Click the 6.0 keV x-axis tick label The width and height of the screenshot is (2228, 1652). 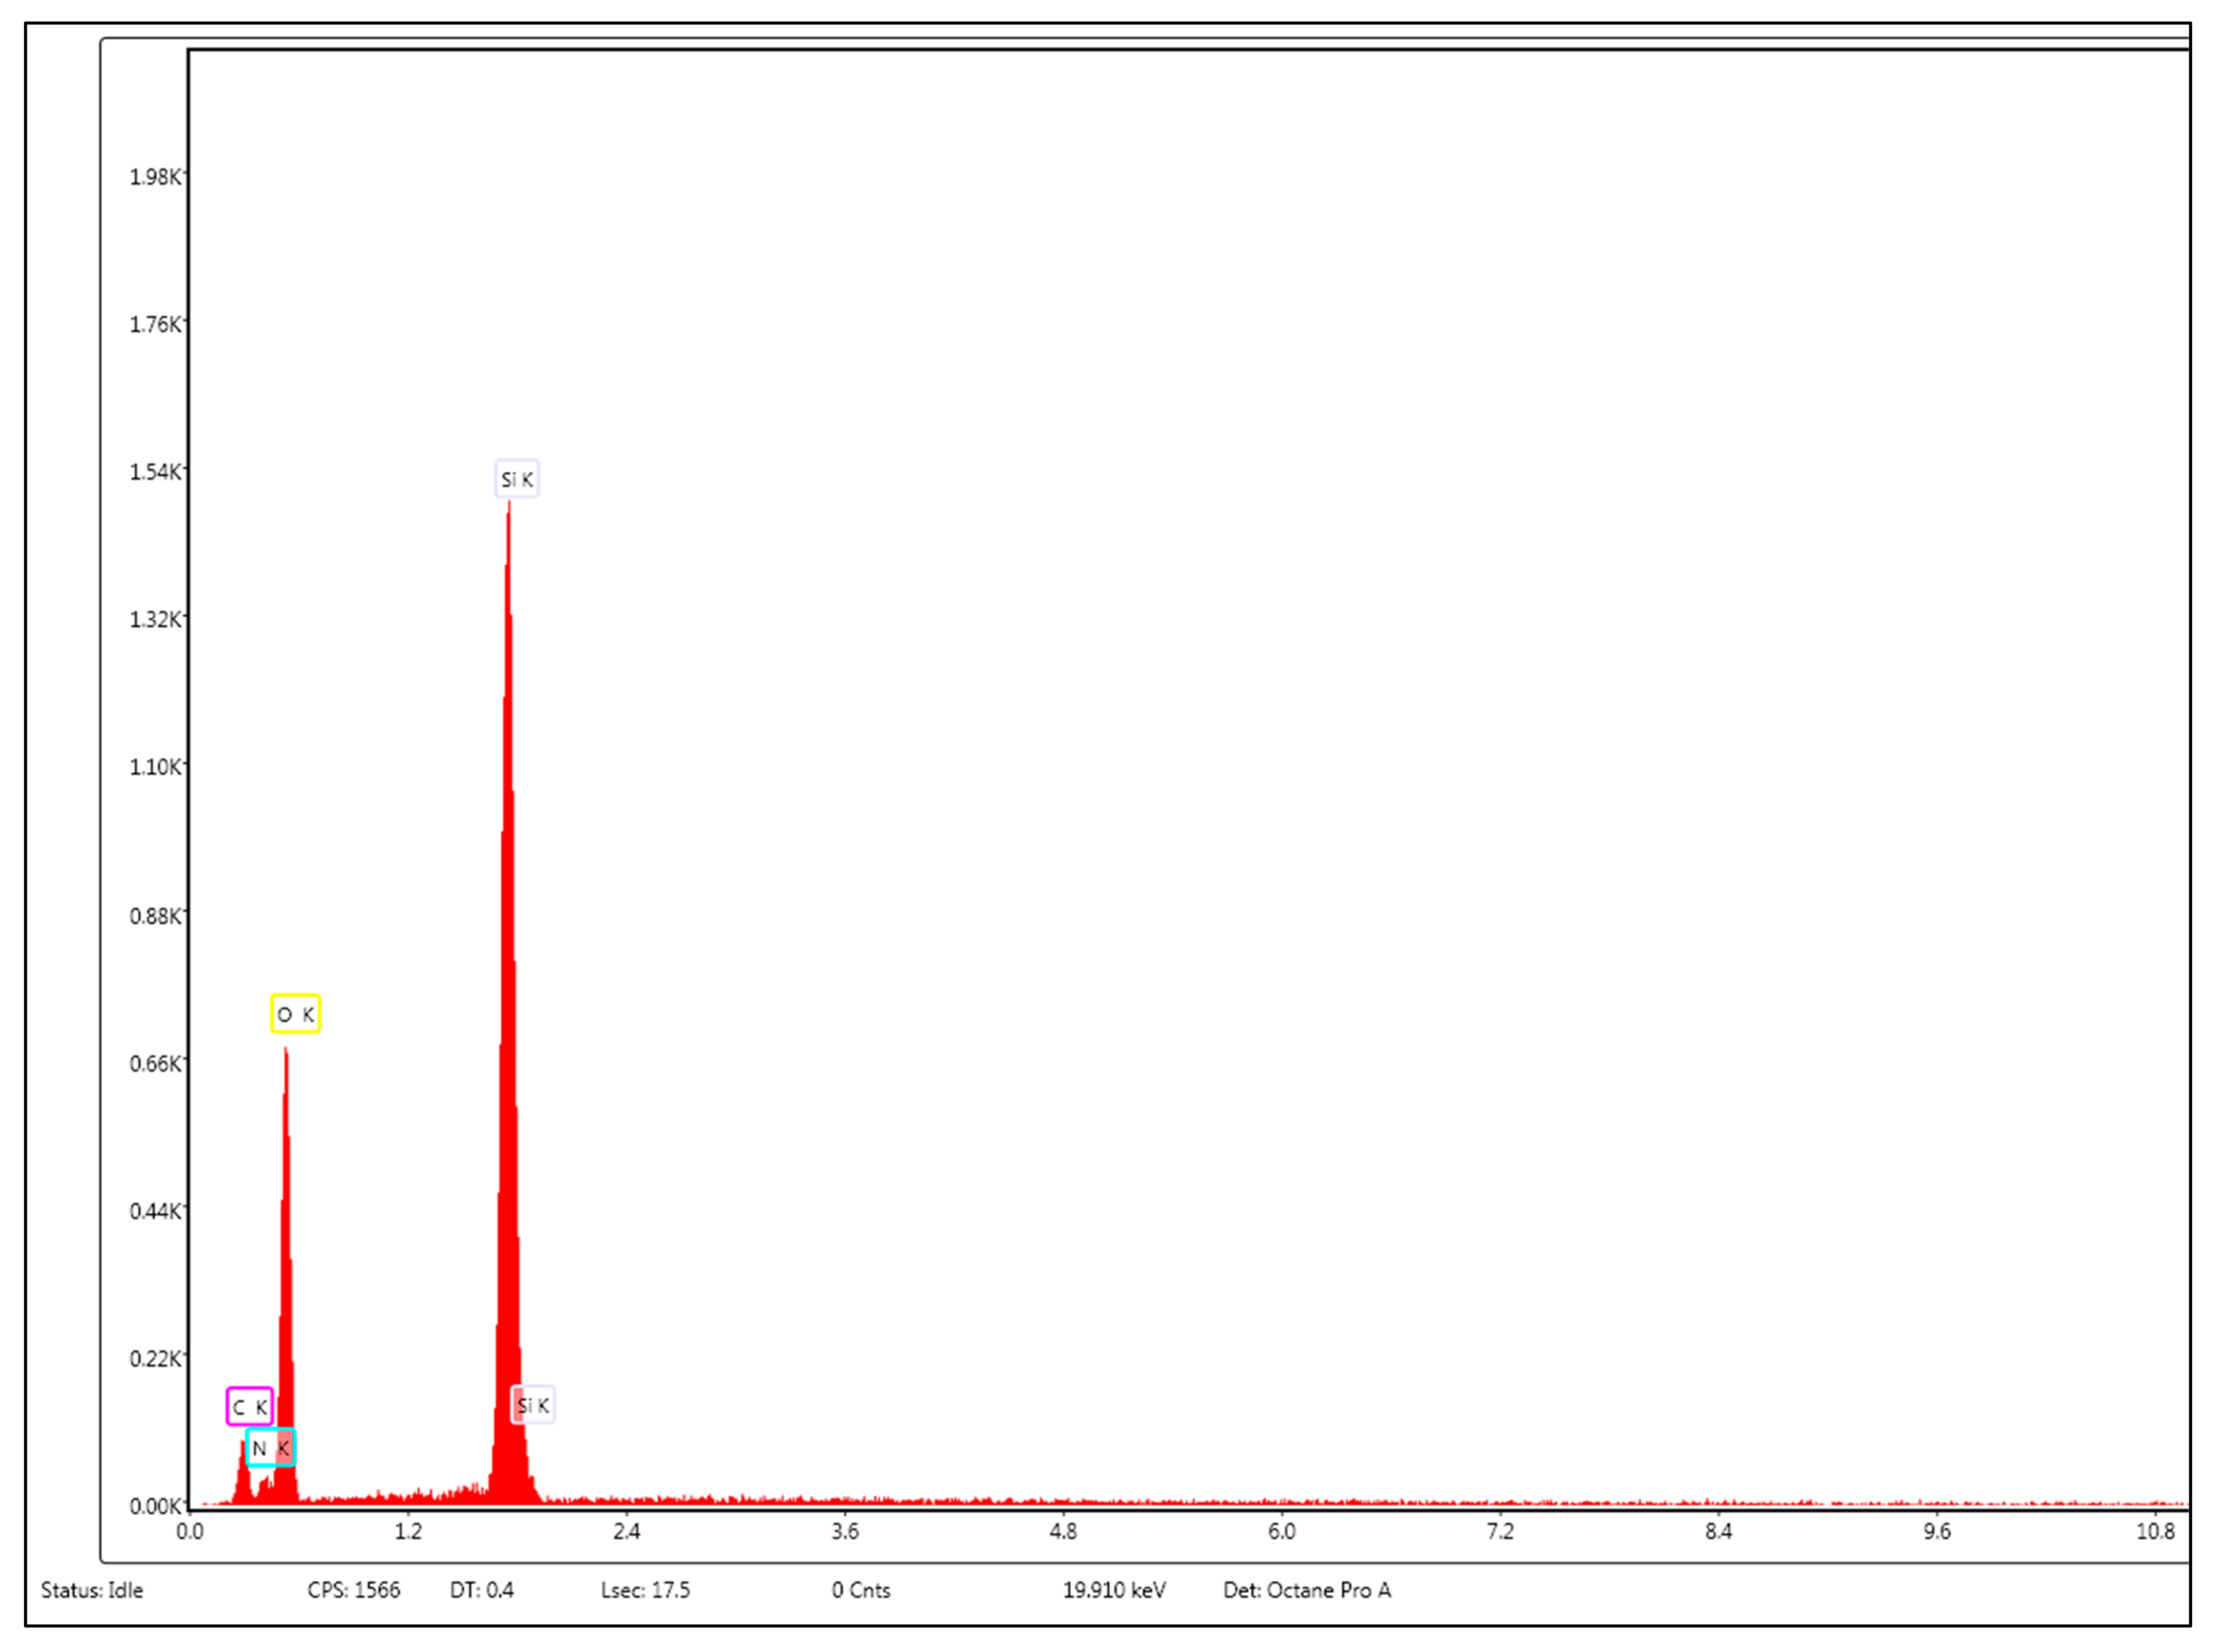click(x=1281, y=1532)
